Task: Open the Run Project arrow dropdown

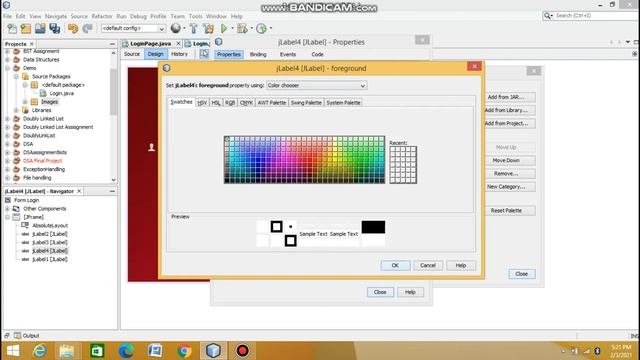Action: click(x=232, y=29)
